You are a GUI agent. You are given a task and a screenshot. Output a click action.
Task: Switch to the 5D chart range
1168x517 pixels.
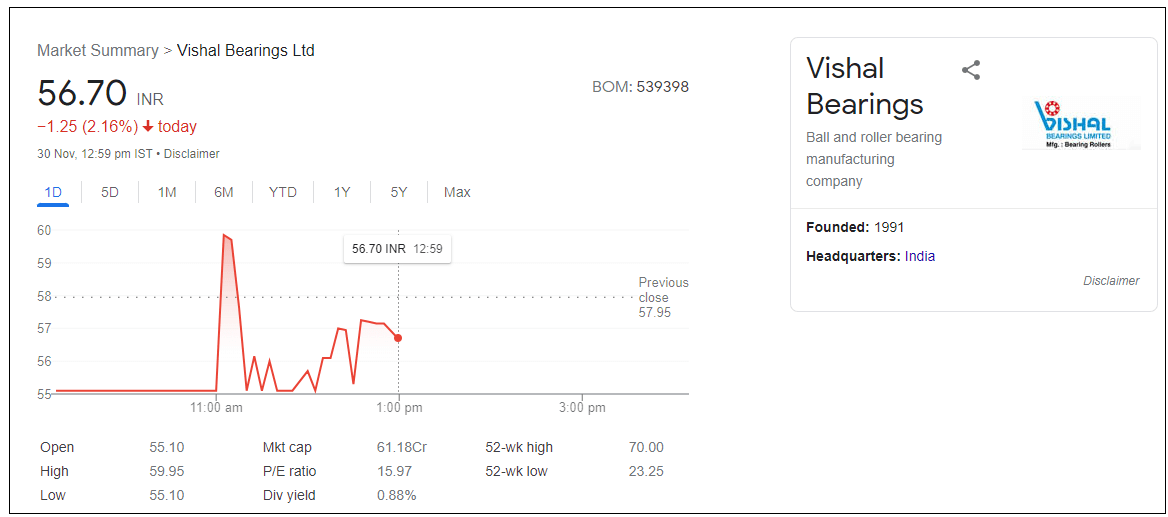(x=110, y=192)
